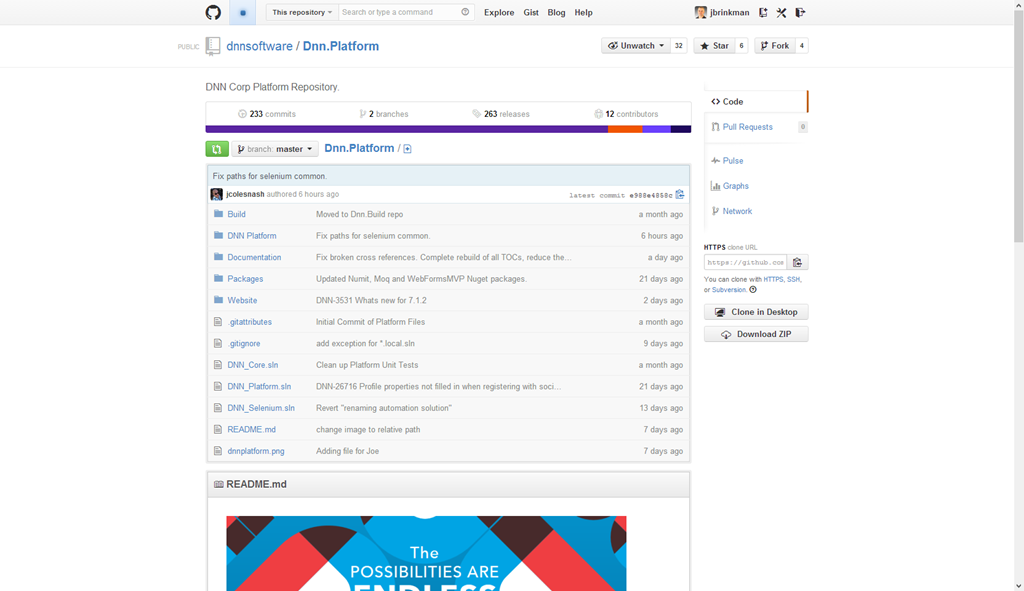This screenshot has height=591, width=1024.
Task: Add a new file with the plus icon
Action: [408, 149]
